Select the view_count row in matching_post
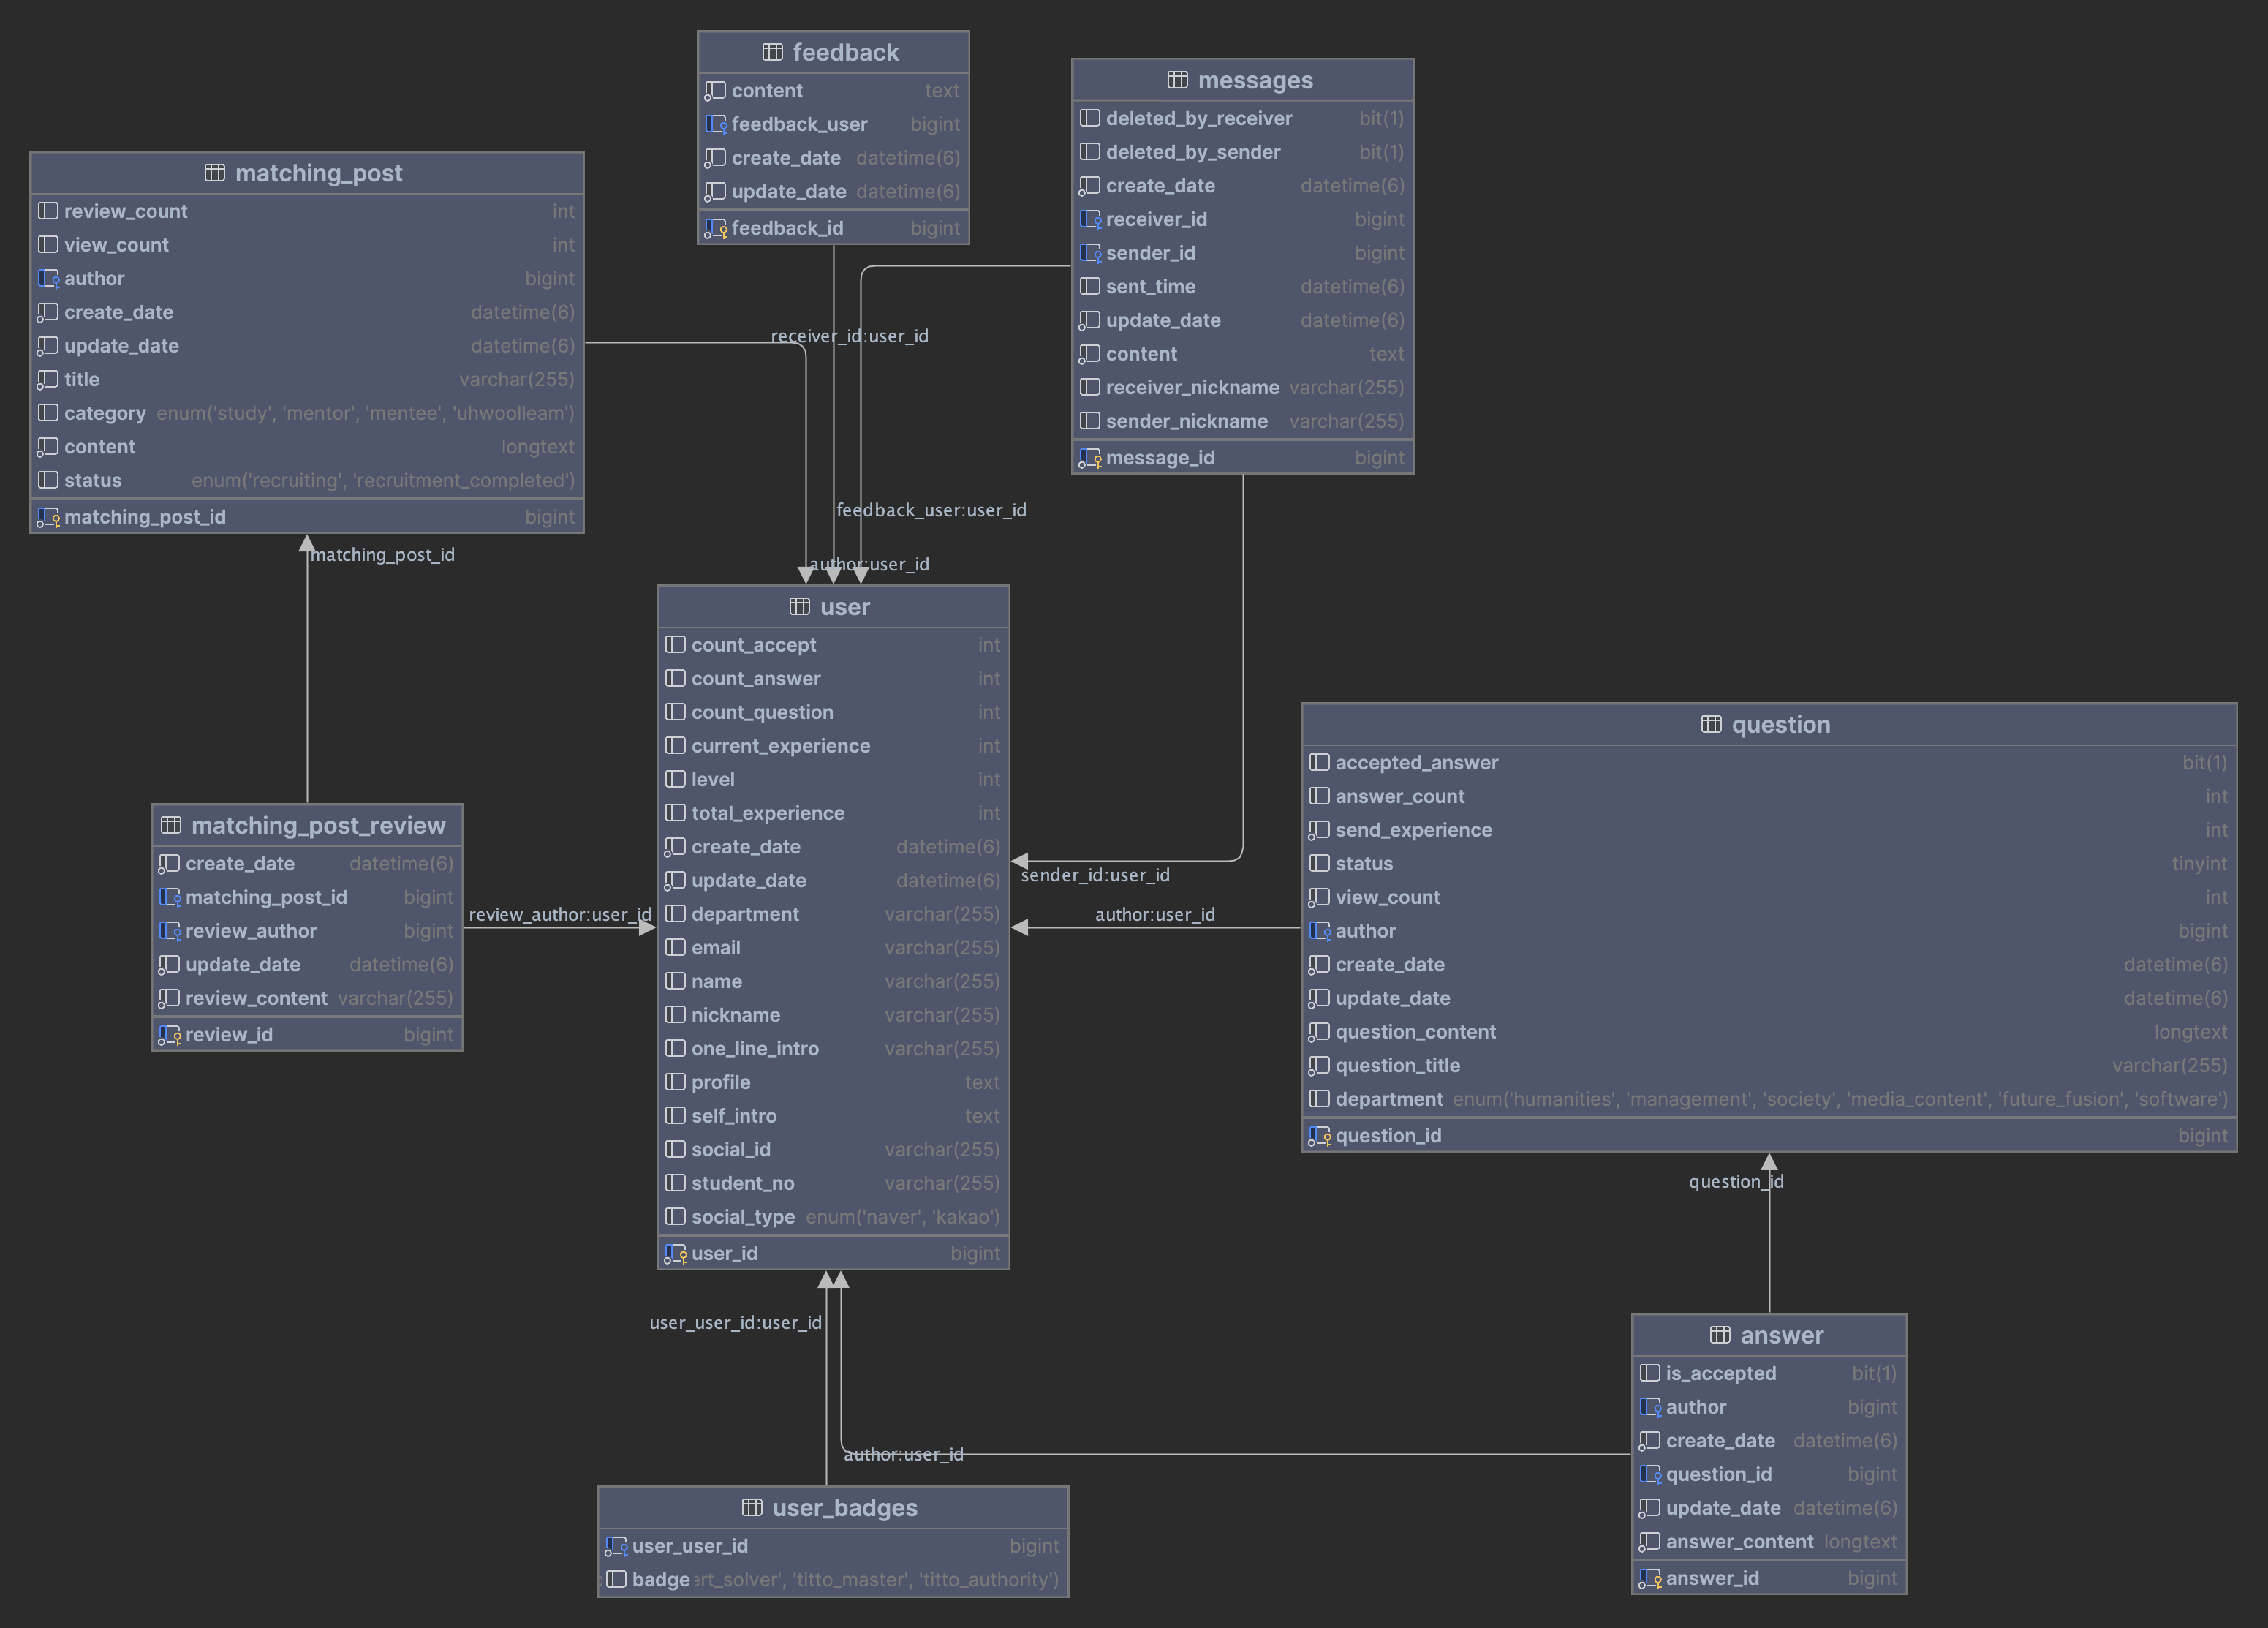Image resolution: width=2268 pixels, height=1628 pixels. click(x=307, y=245)
